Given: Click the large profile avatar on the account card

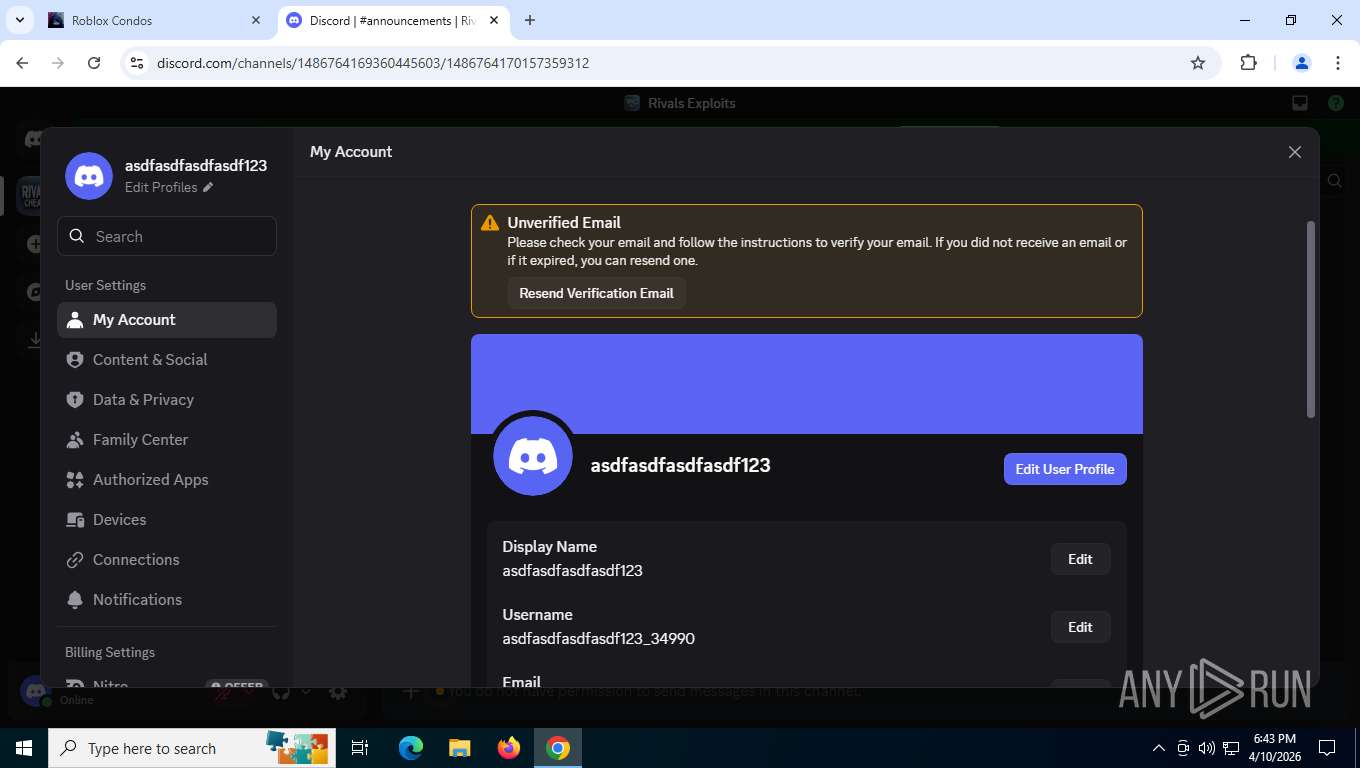Looking at the screenshot, I should (x=533, y=456).
